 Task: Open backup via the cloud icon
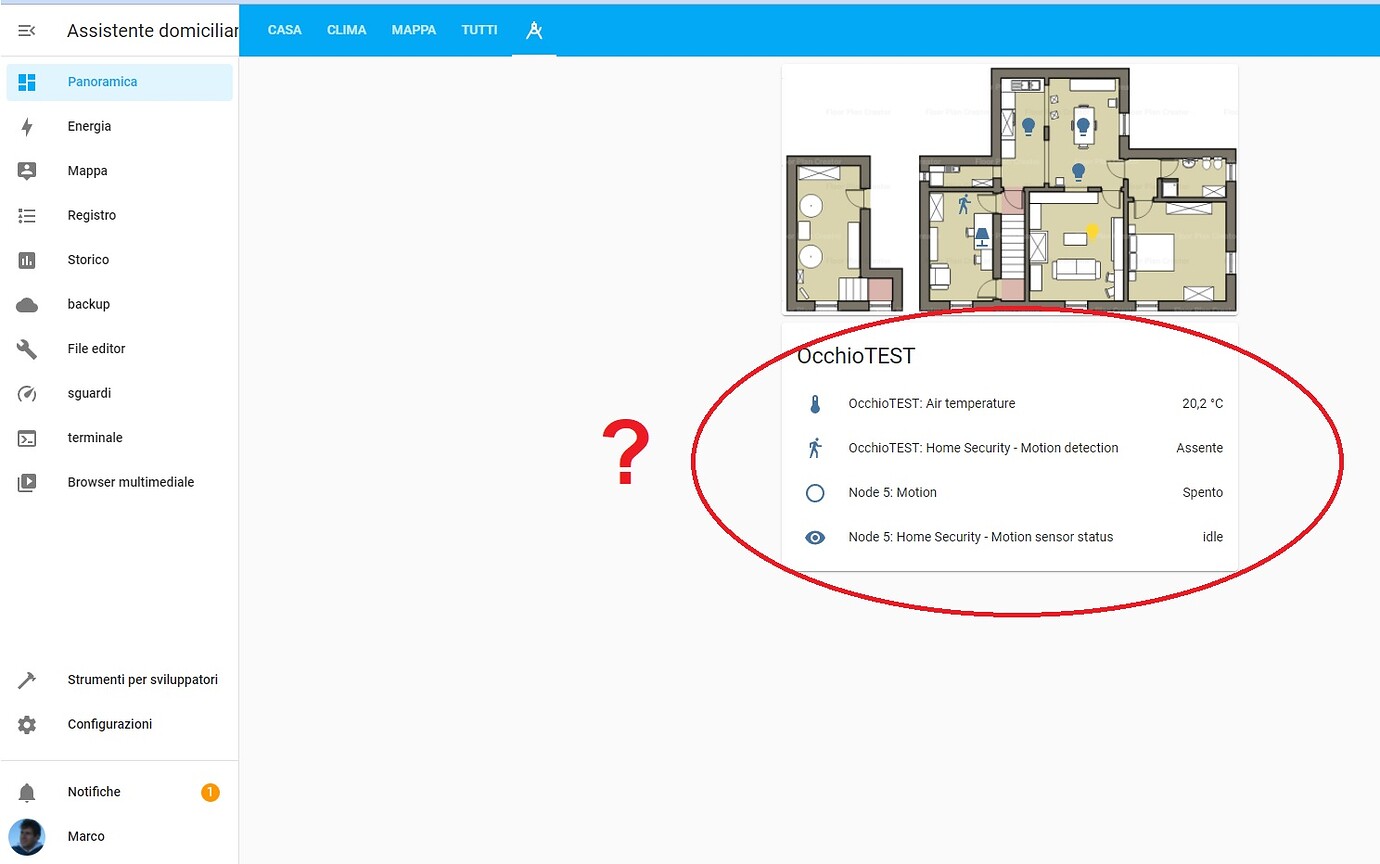click(27, 304)
